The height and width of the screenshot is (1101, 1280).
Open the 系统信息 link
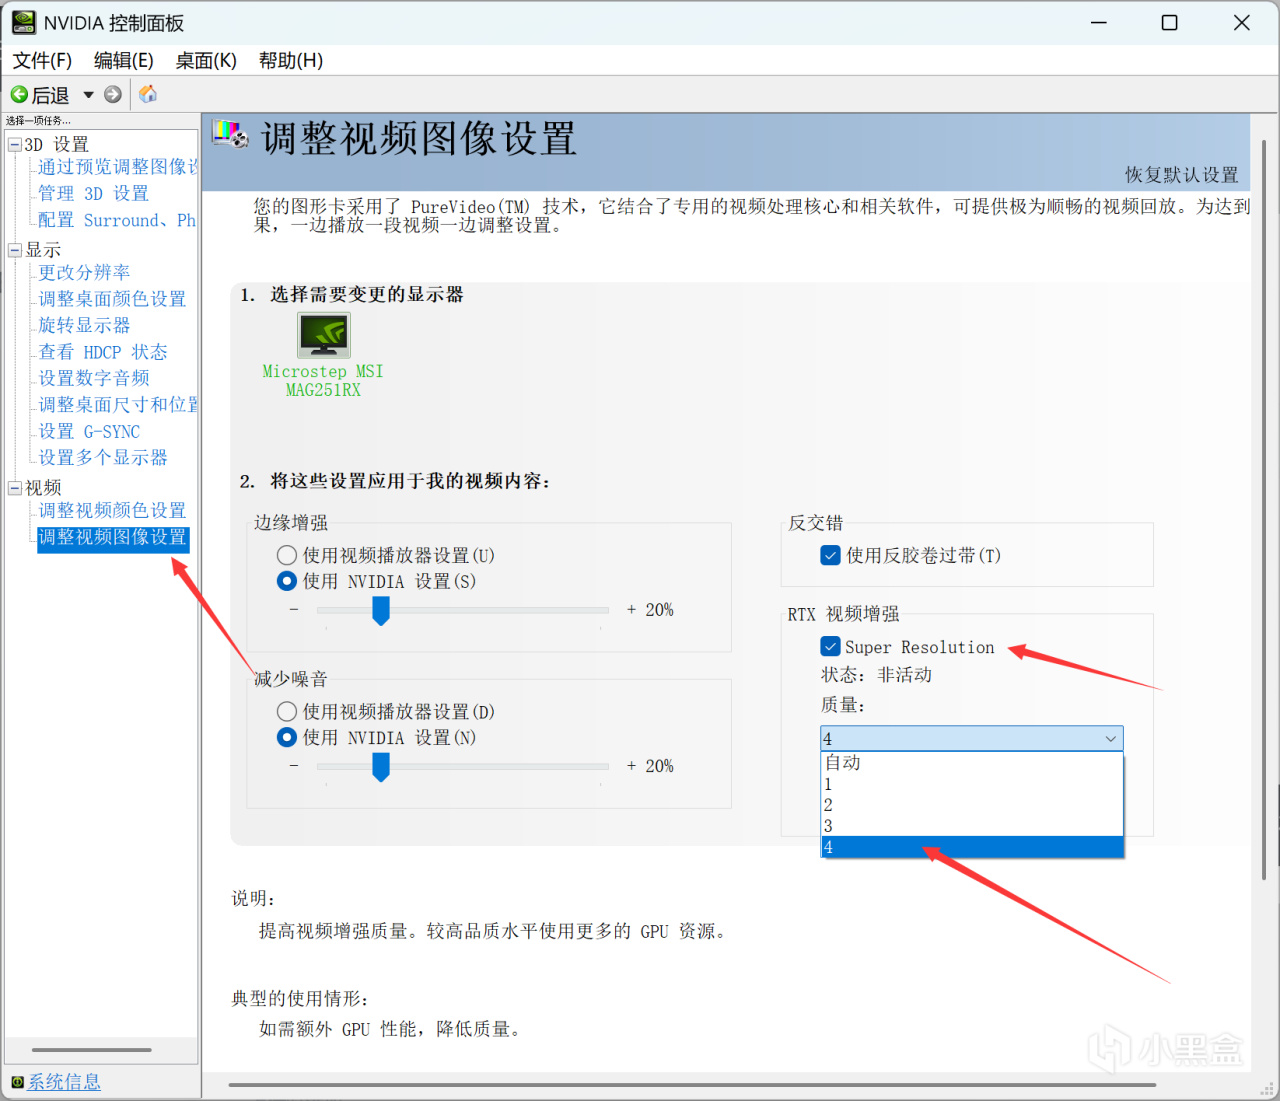click(64, 1082)
